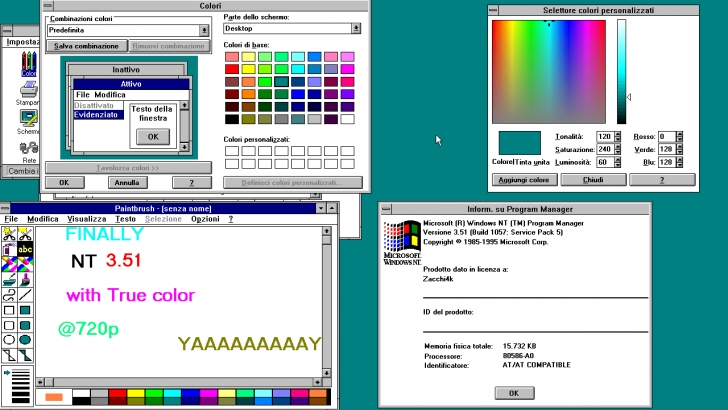Open the Rete network icon
Viewport: 728px width, 410px height.
click(29, 152)
